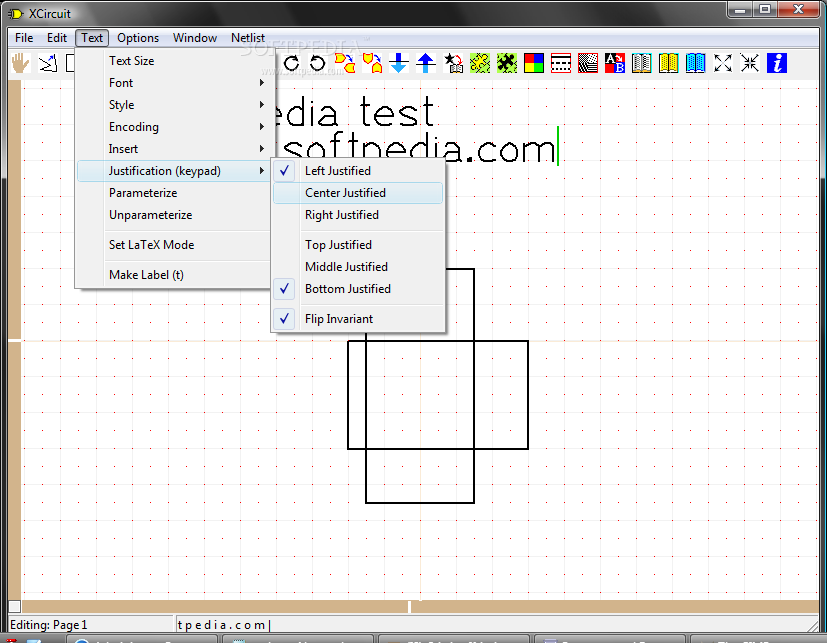Screen dimensions: 827x643
Task: Choose Parameterize menu entry
Action: click(173, 193)
